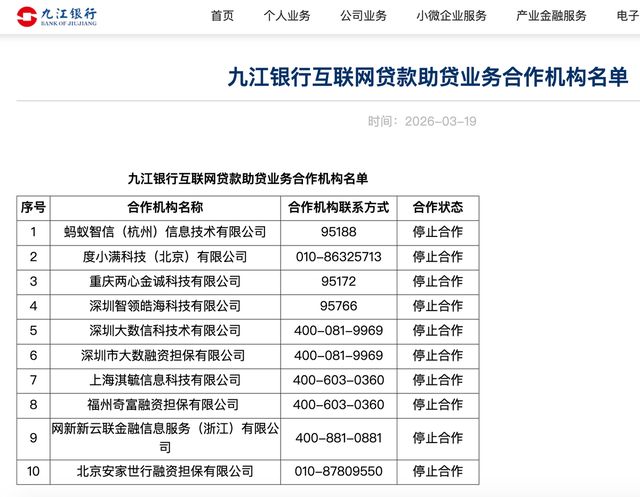Select the 蚂蚁智信（杭州）信息技术有限公司 cell
Viewport: 640px width, 497px height.
click(x=165, y=232)
